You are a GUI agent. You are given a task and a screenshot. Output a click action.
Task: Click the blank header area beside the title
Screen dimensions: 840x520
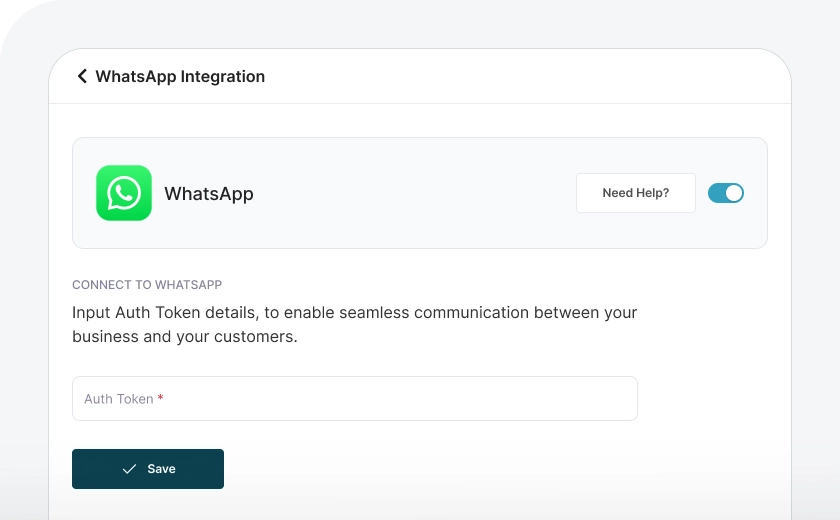pos(520,76)
